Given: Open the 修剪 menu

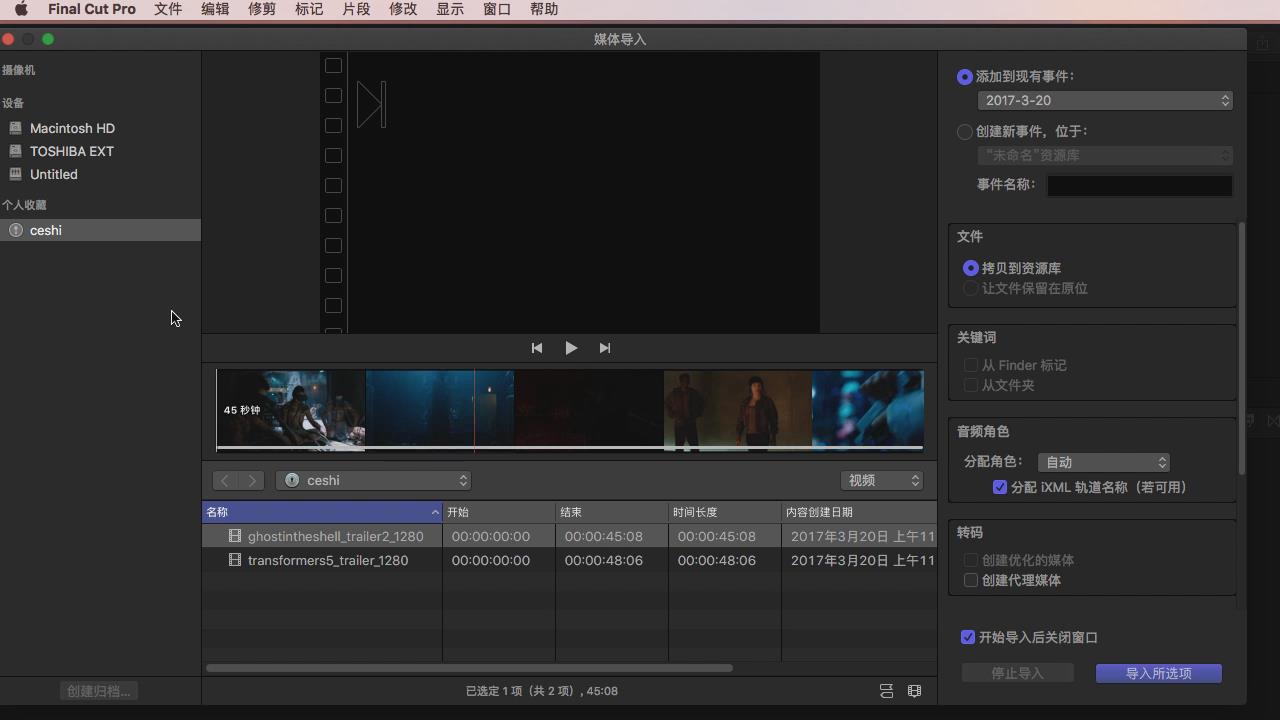Looking at the screenshot, I should (262, 9).
